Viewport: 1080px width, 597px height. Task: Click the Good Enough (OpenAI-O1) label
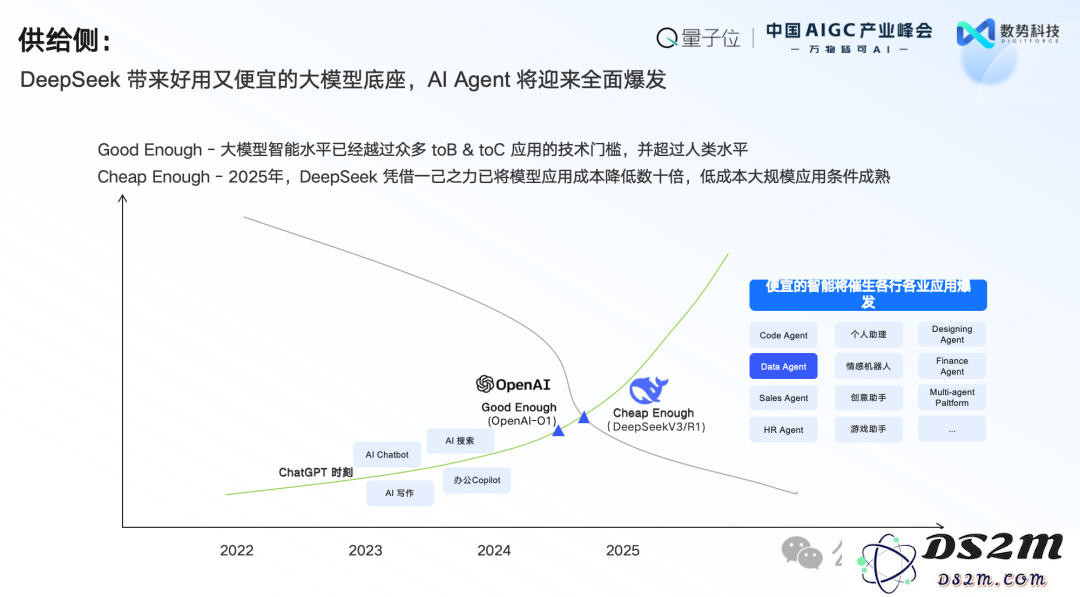519,414
